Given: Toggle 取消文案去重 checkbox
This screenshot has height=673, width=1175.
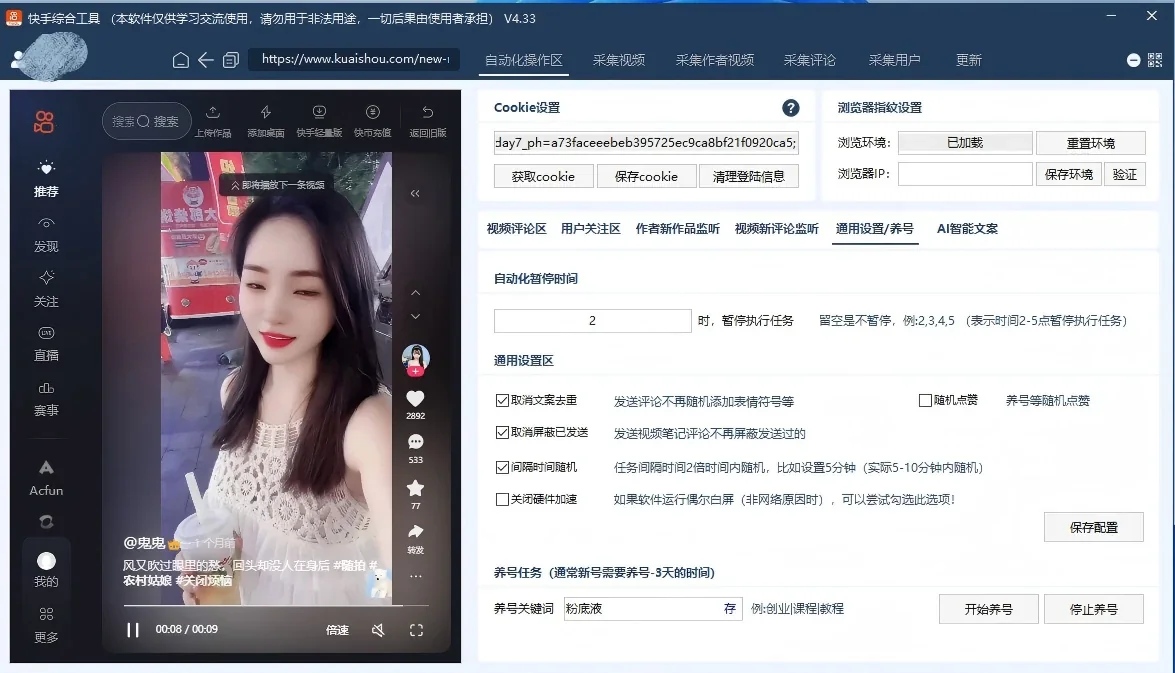Looking at the screenshot, I should coord(502,401).
